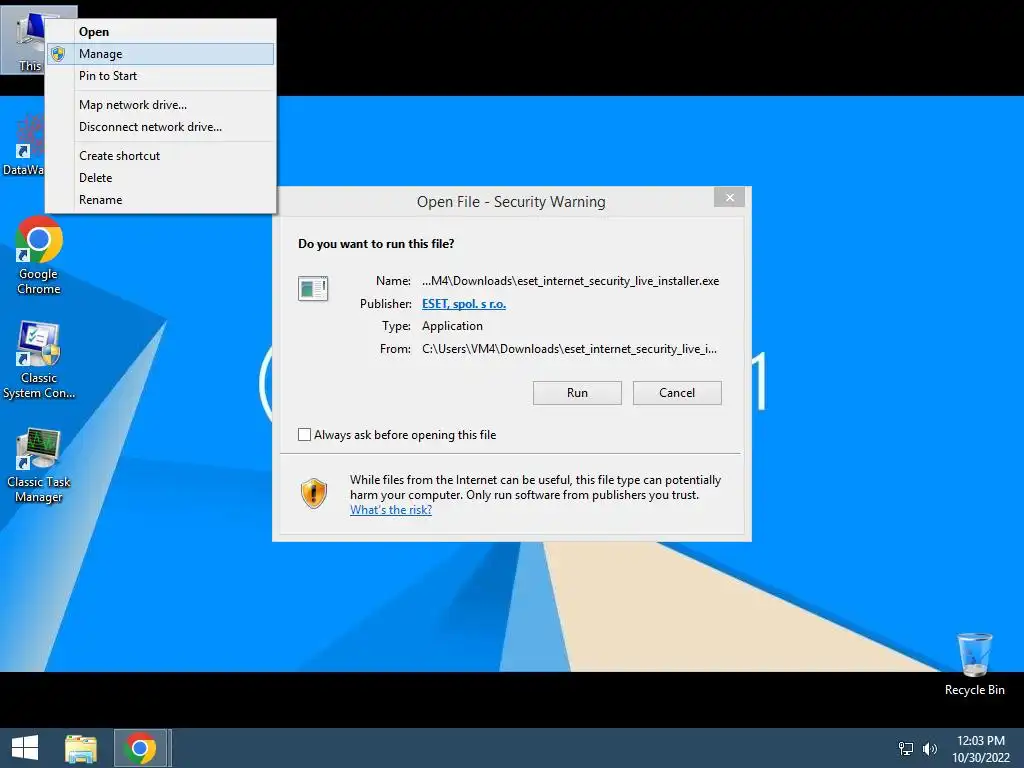Choose Manage in the context menu
1024x768 pixels.
tap(161, 54)
